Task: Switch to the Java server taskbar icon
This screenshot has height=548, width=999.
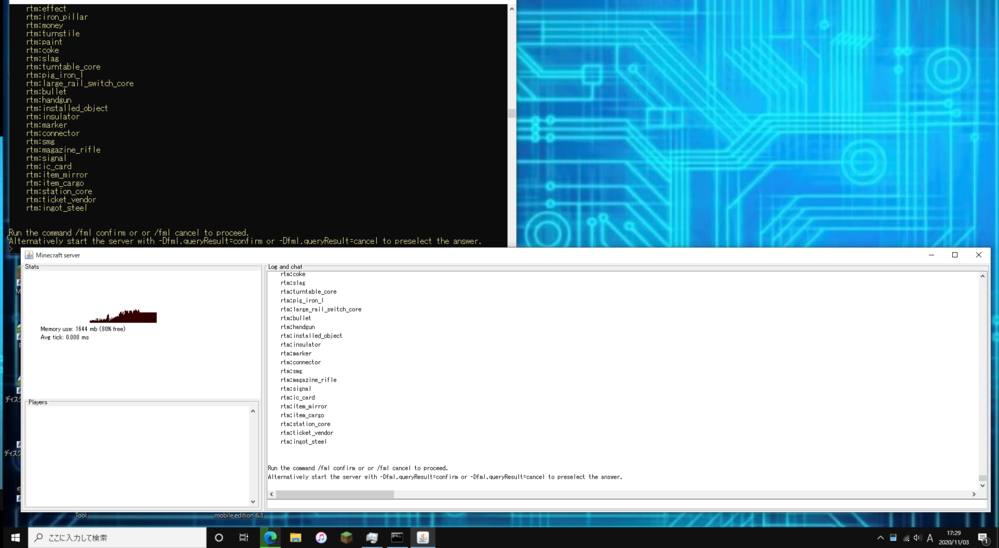Action: [x=422, y=537]
